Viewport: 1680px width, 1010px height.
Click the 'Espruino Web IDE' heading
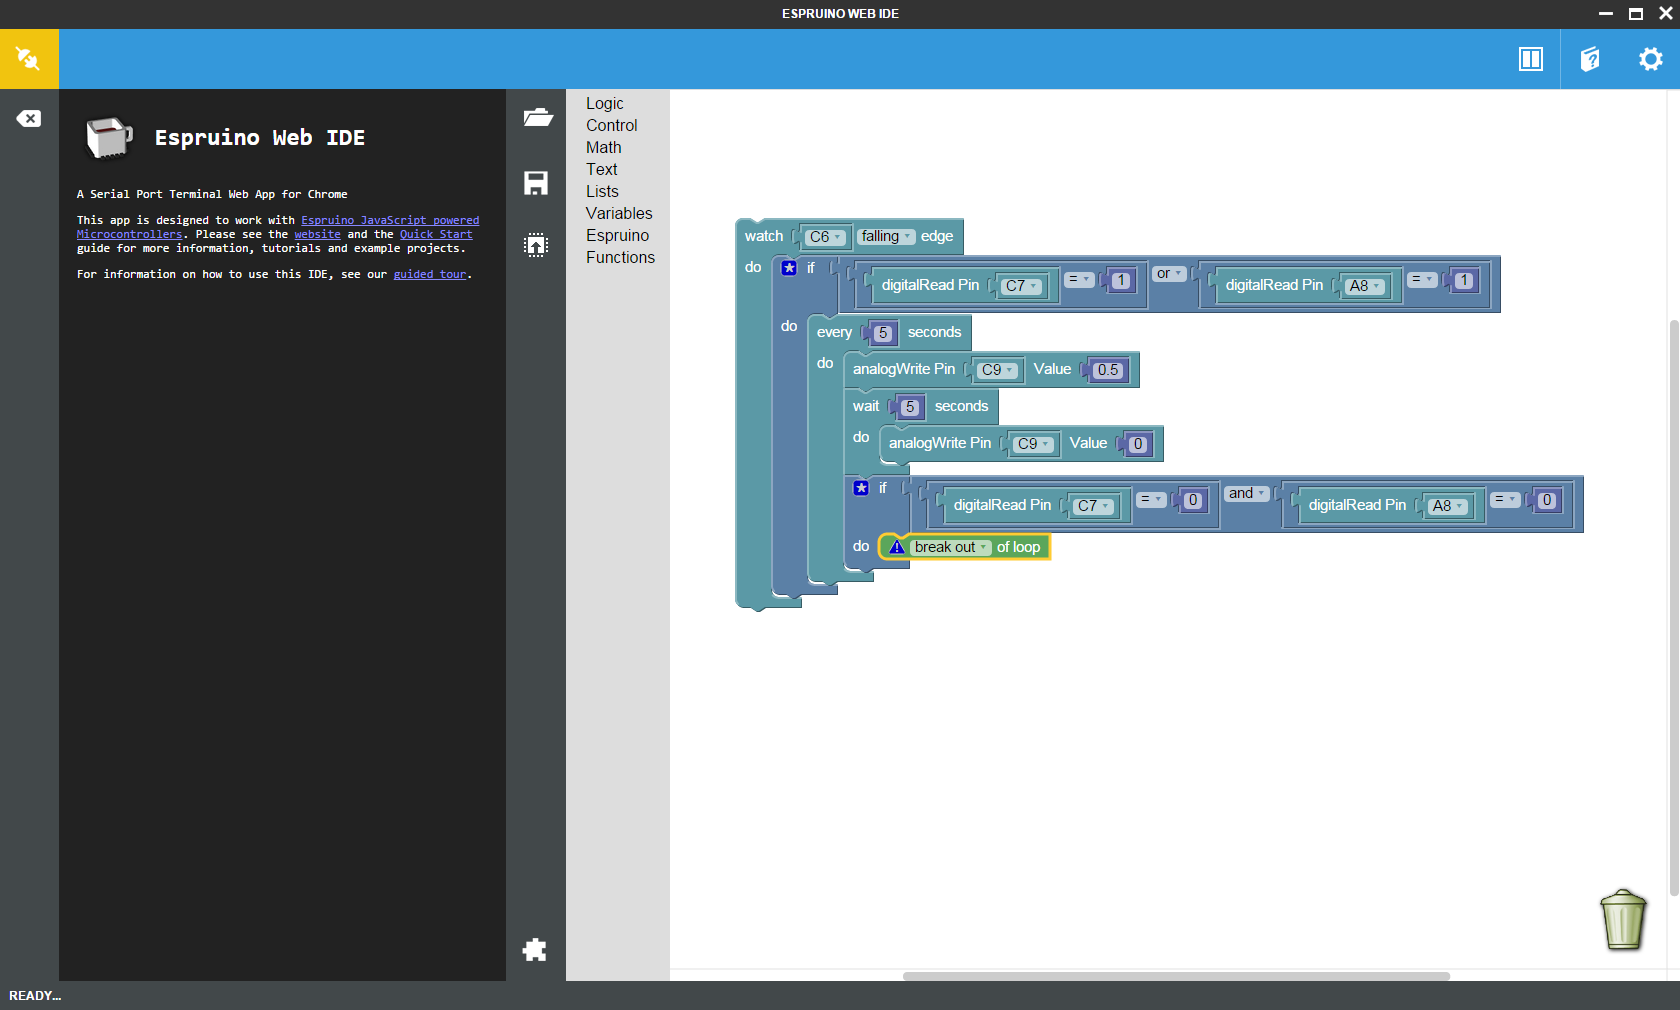tap(260, 137)
